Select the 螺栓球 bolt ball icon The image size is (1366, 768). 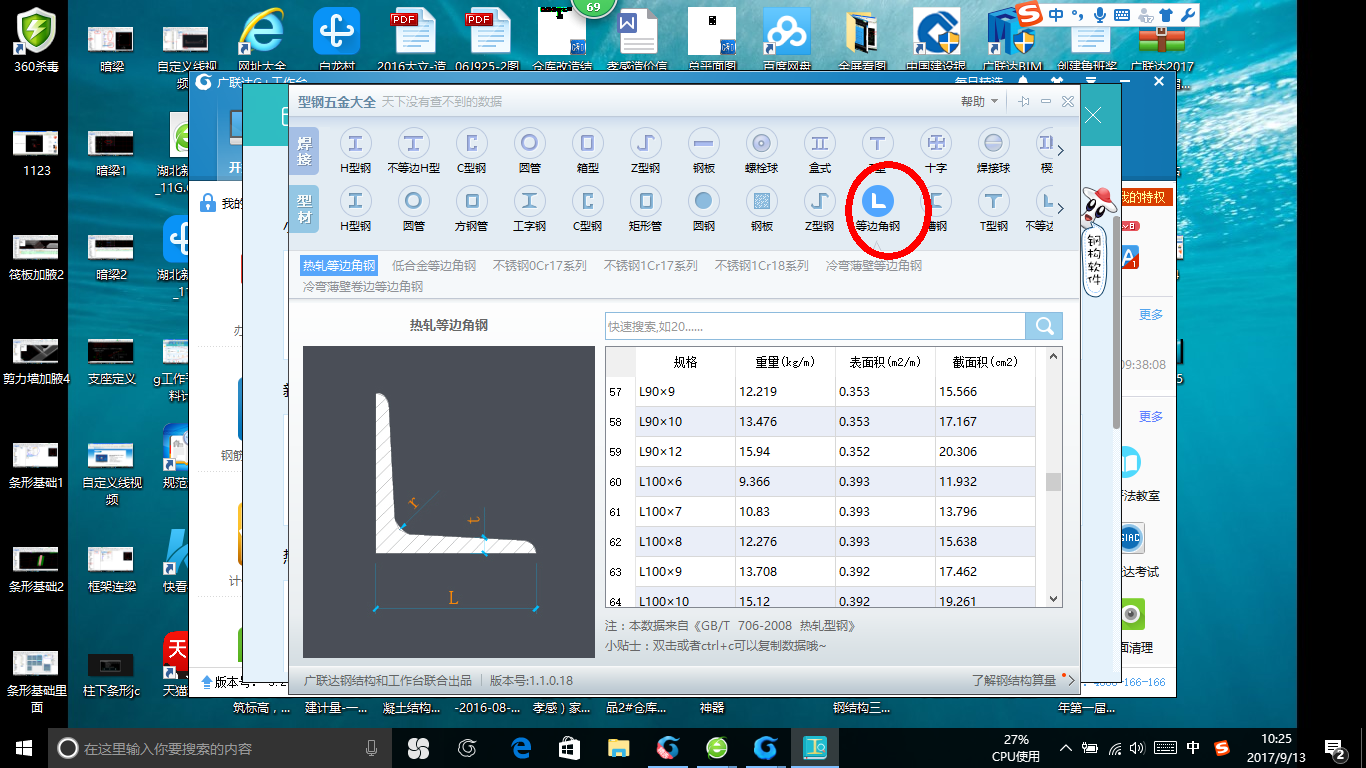tap(761, 143)
